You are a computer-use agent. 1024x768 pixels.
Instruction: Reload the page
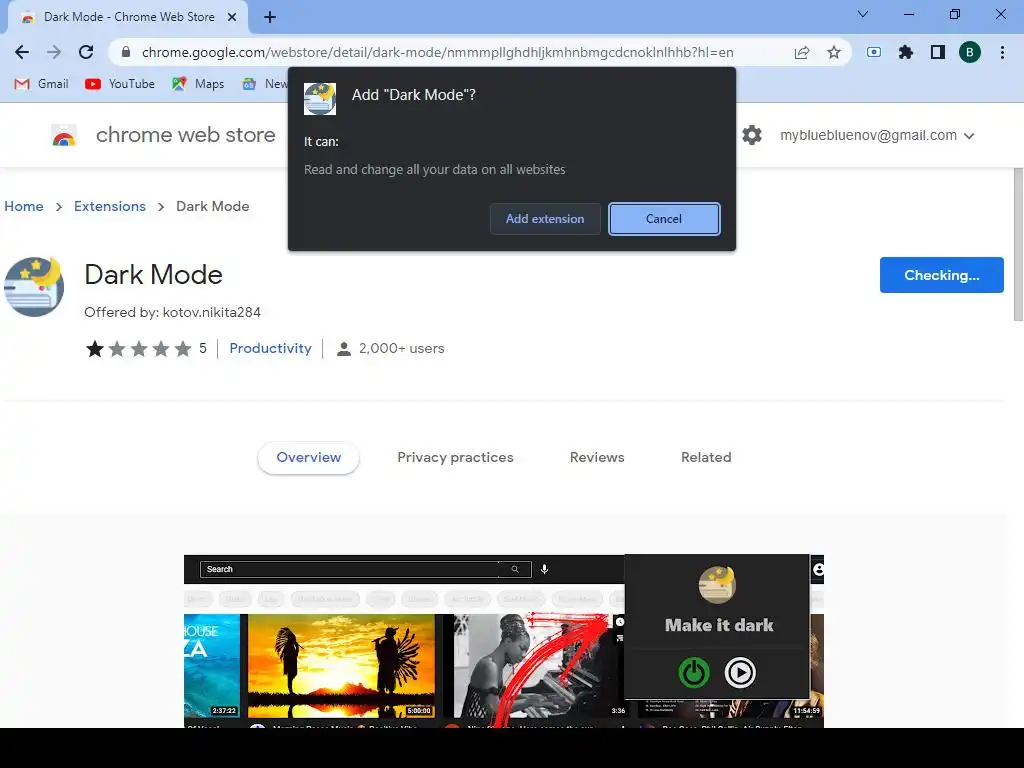(86, 52)
